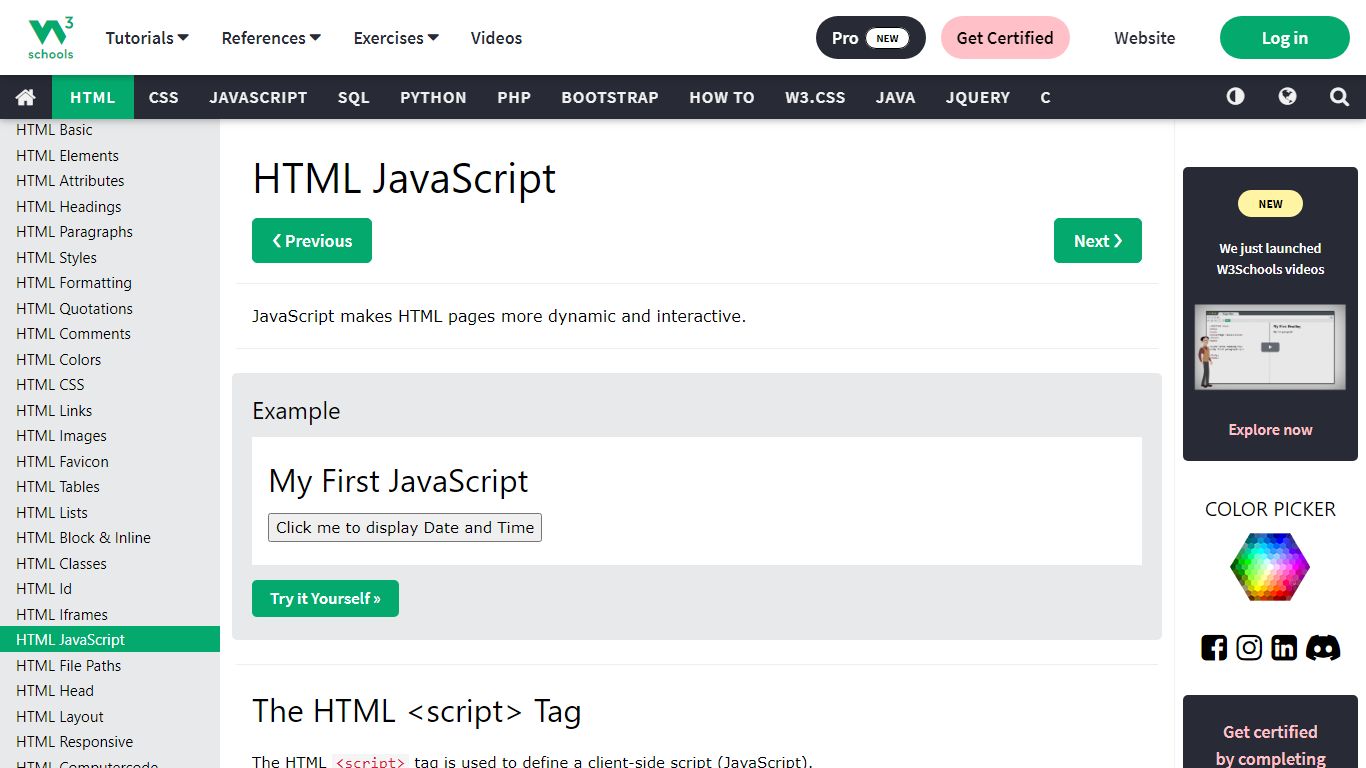The image size is (1366, 768).
Task: Expand the Exercises dropdown
Action: pyautogui.click(x=396, y=38)
